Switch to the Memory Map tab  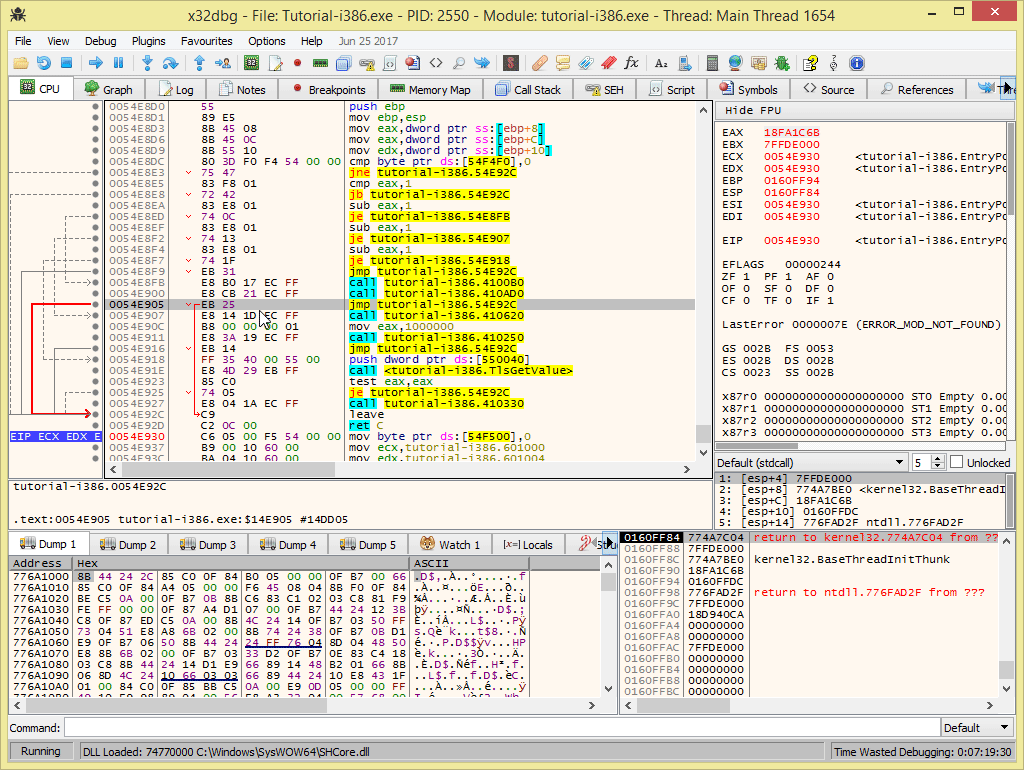(x=430, y=90)
